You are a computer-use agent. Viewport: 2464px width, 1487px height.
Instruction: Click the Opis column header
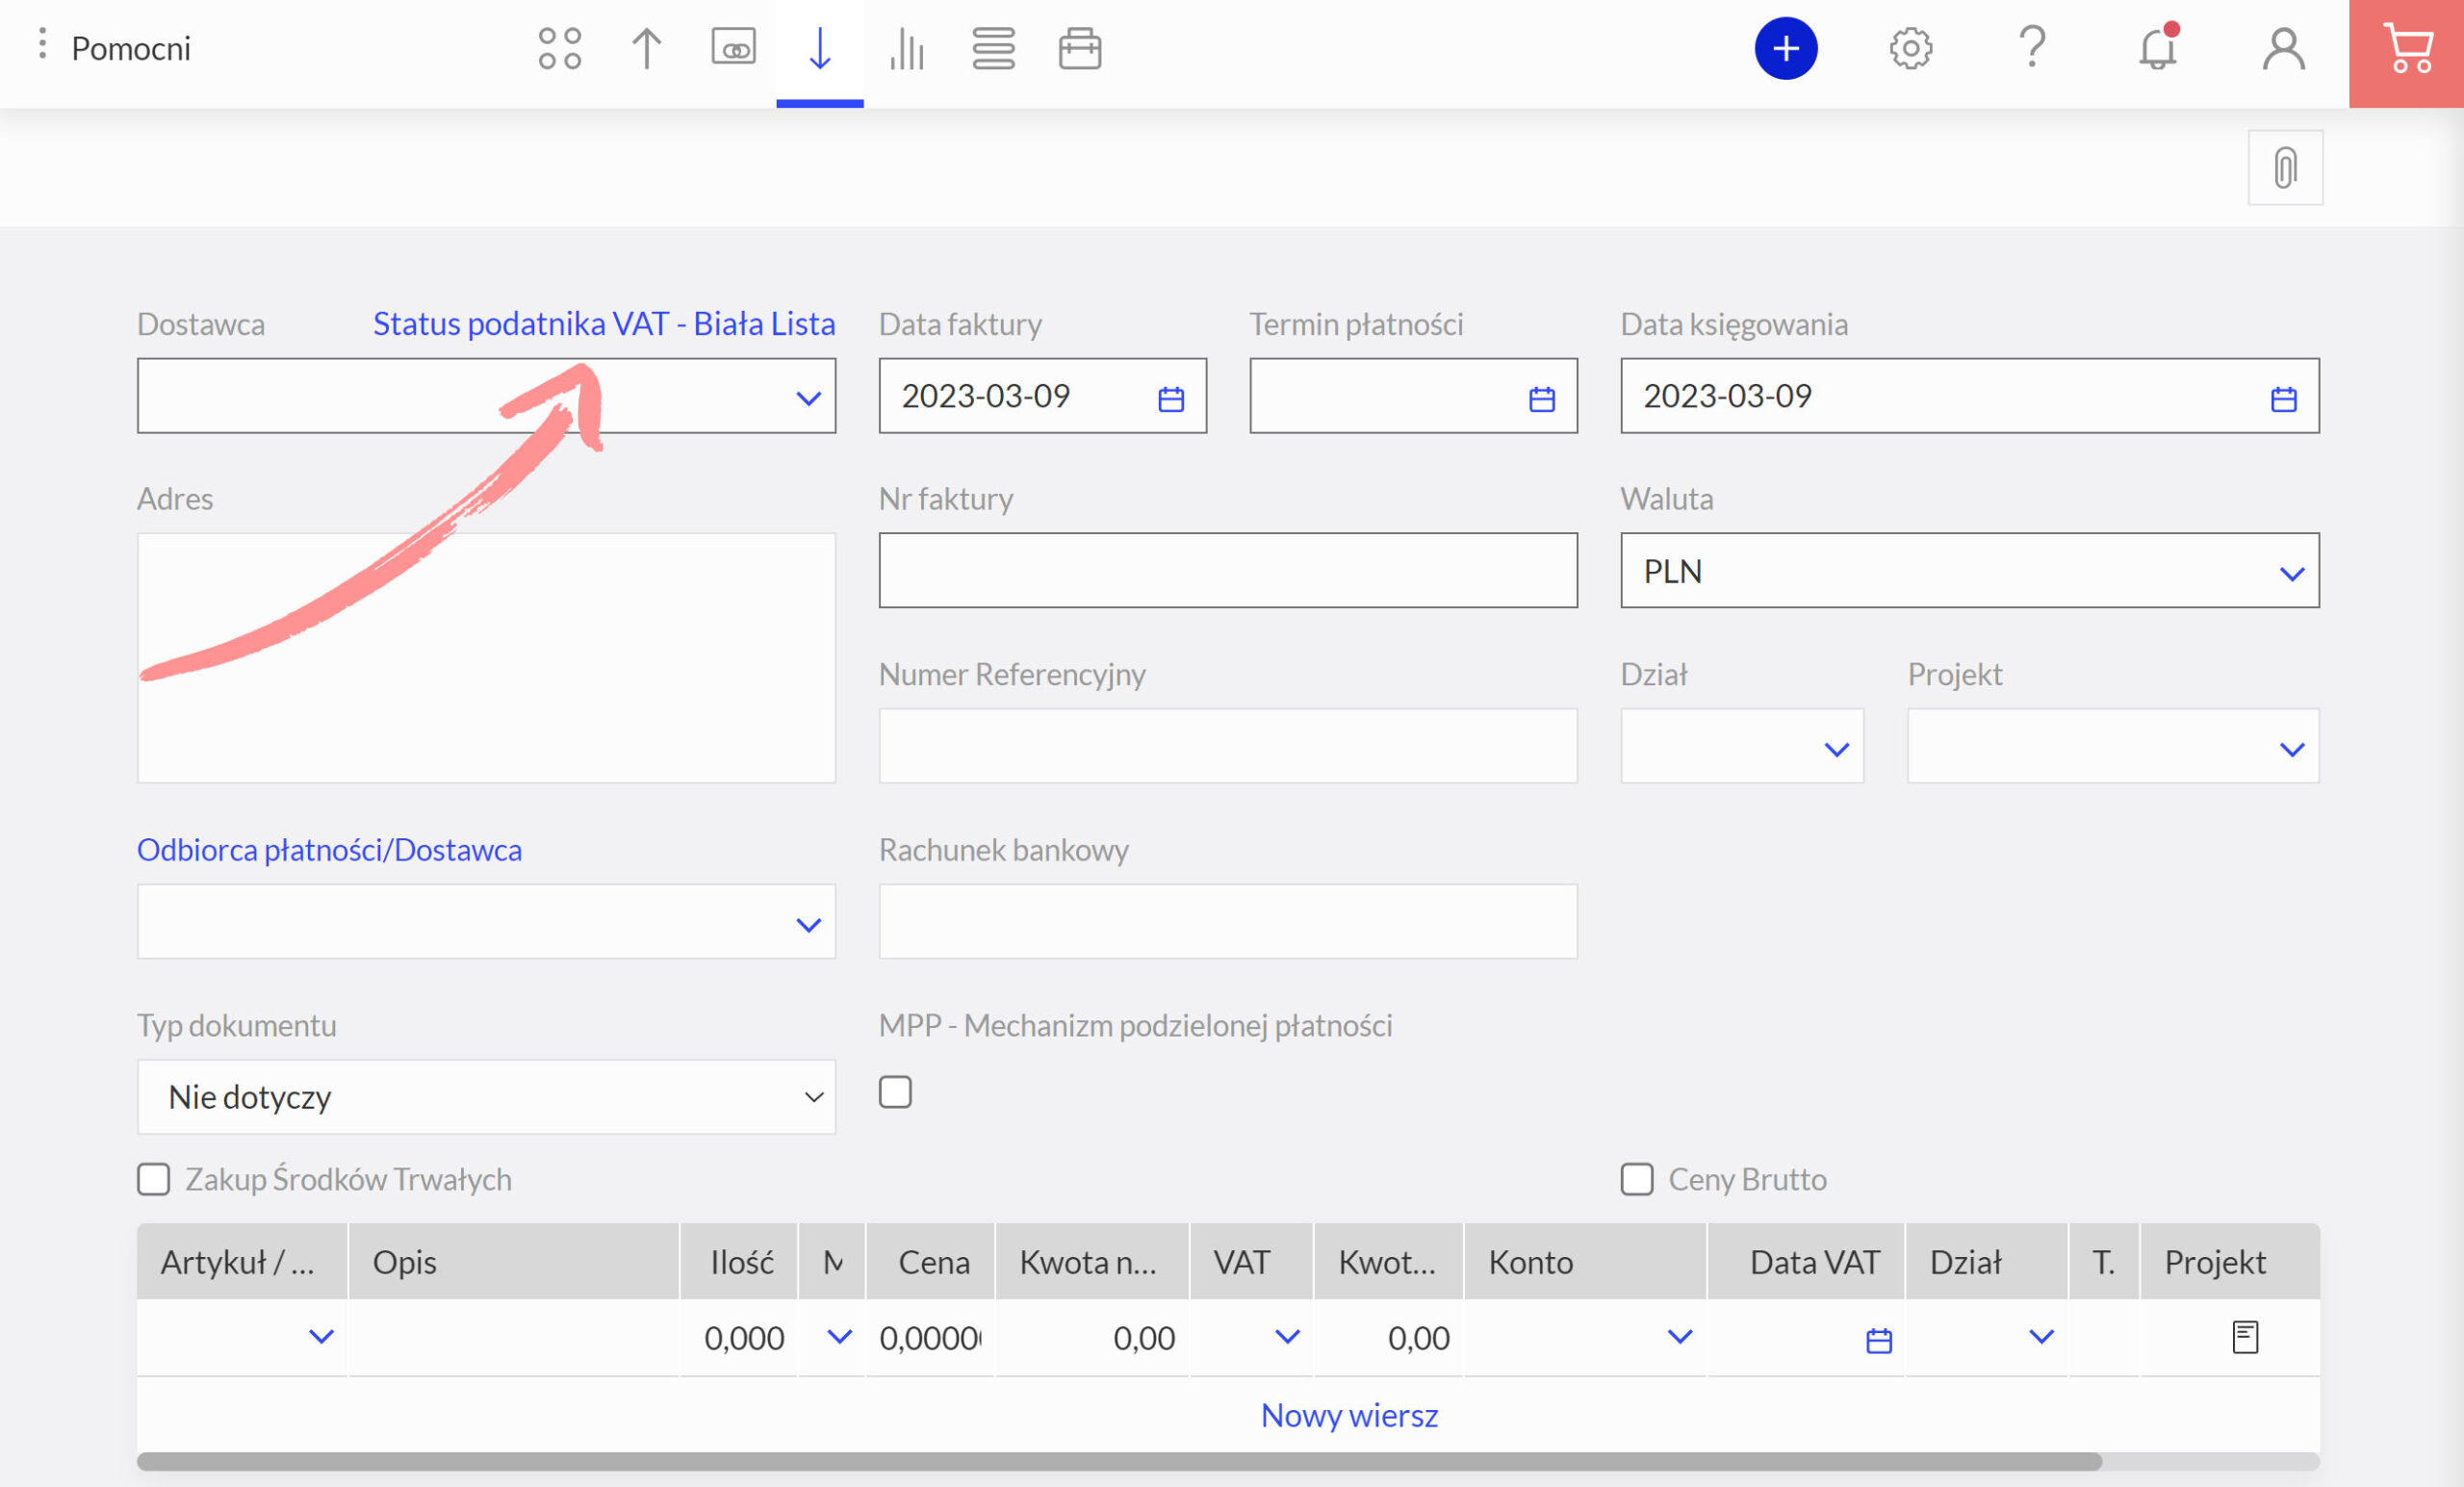[x=514, y=1262]
